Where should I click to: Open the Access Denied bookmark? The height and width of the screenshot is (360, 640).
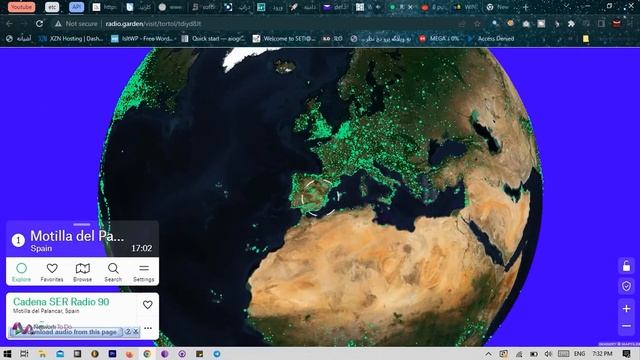pyautogui.click(x=491, y=38)
